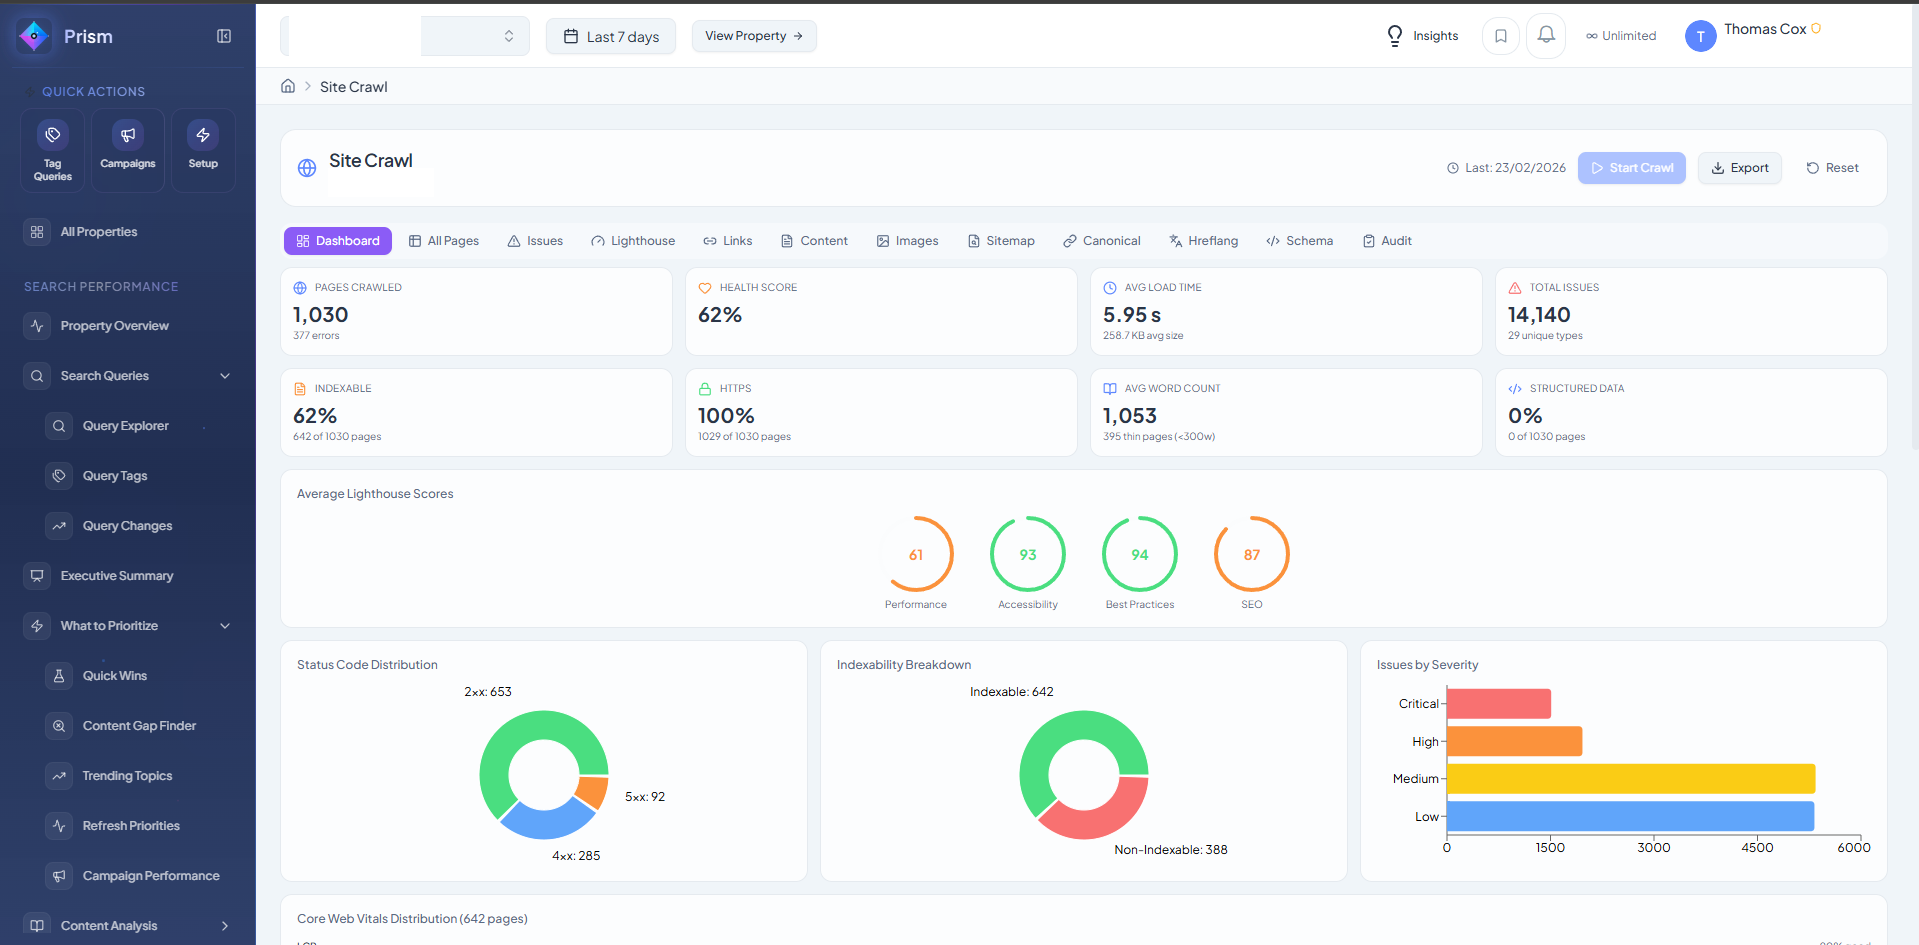Viewport: 1919px width, 945px height.
Task: Expand the Content Analysis chevron
Action: [x=225, y=926]
